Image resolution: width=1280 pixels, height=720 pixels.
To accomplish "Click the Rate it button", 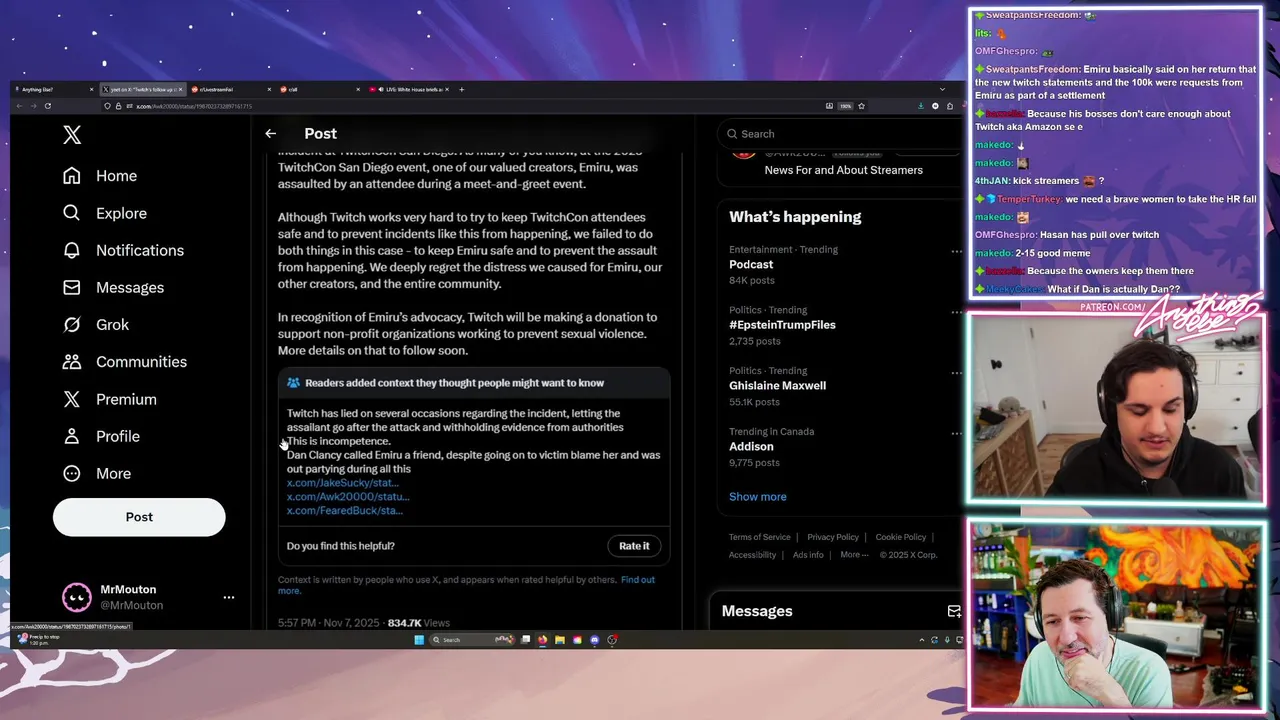I will [x=634, y=546].
